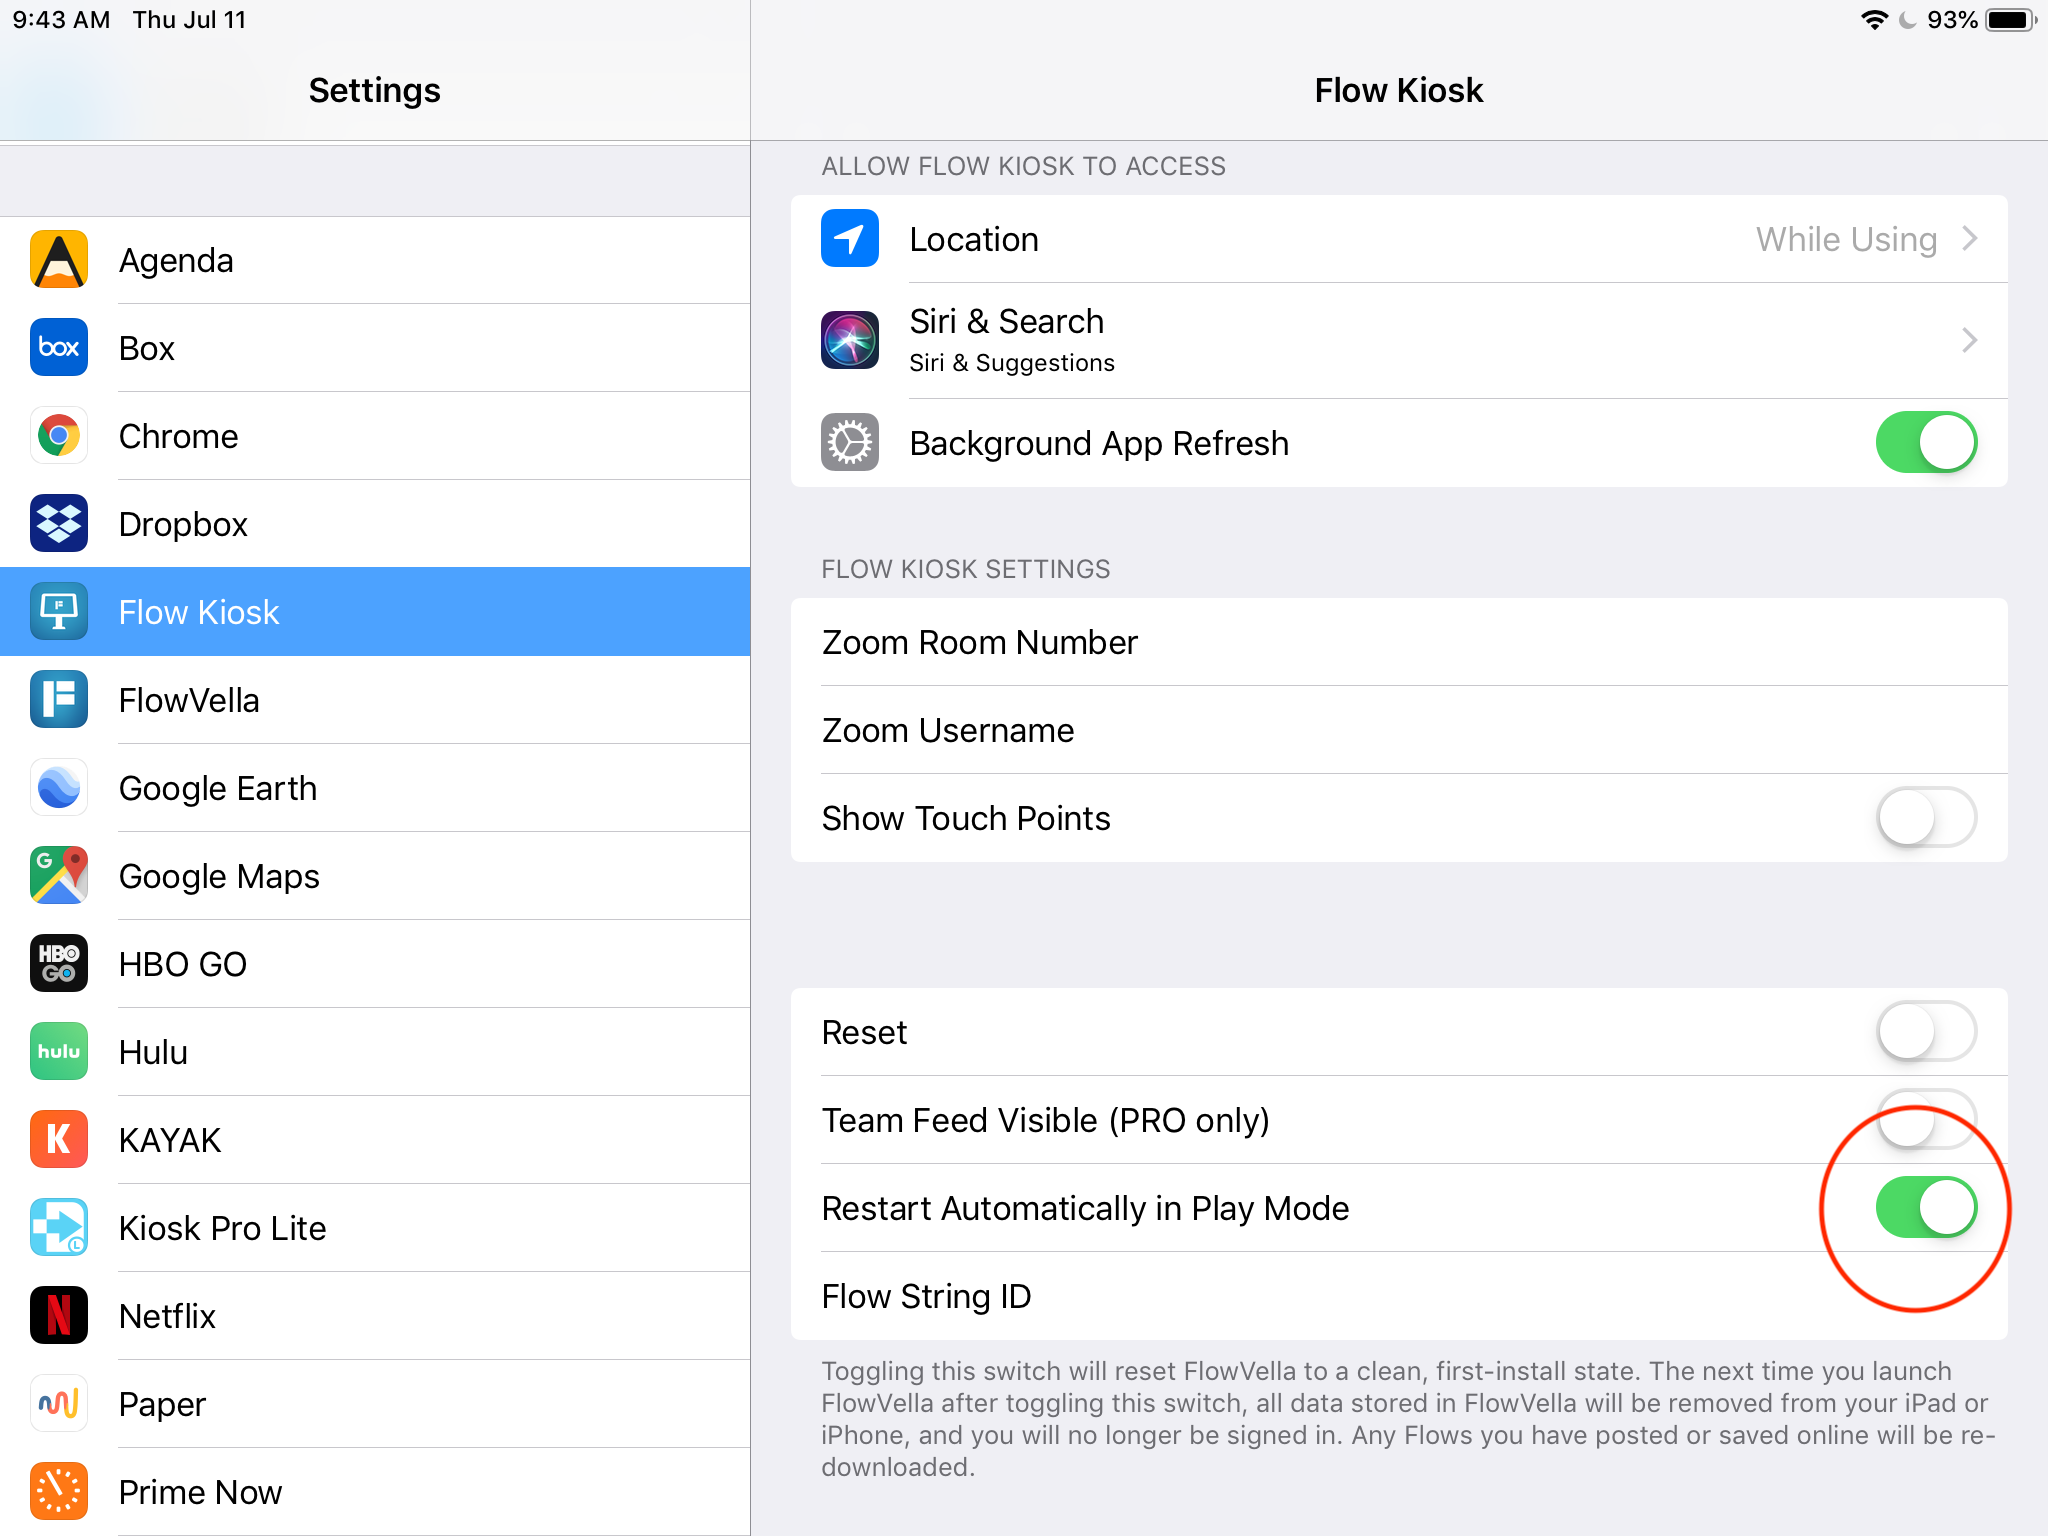Image resolution: width=2048 pixels, height=1536 pixels.
Task: Tap the Chrome app icon
Action: [x=59, y=436]
